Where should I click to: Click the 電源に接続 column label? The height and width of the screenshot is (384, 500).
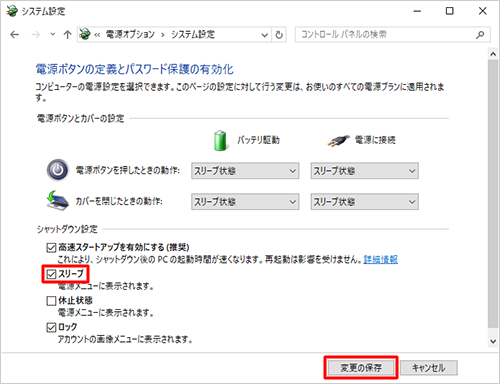[x=375, y=140]
